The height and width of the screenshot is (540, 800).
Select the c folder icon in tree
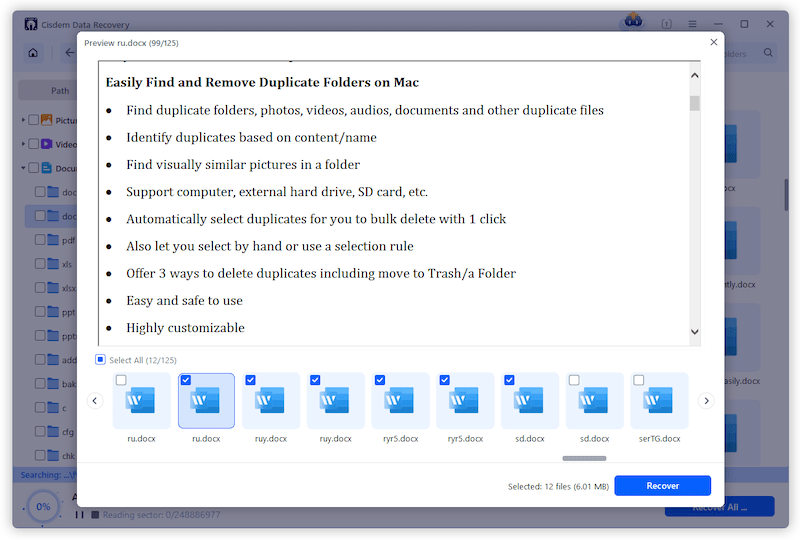coord(53,408)
